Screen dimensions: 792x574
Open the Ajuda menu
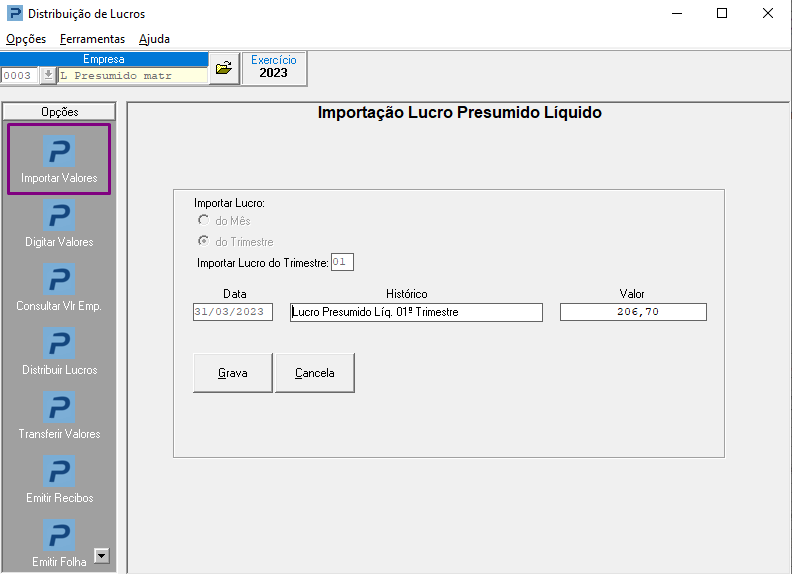(155, 39)
